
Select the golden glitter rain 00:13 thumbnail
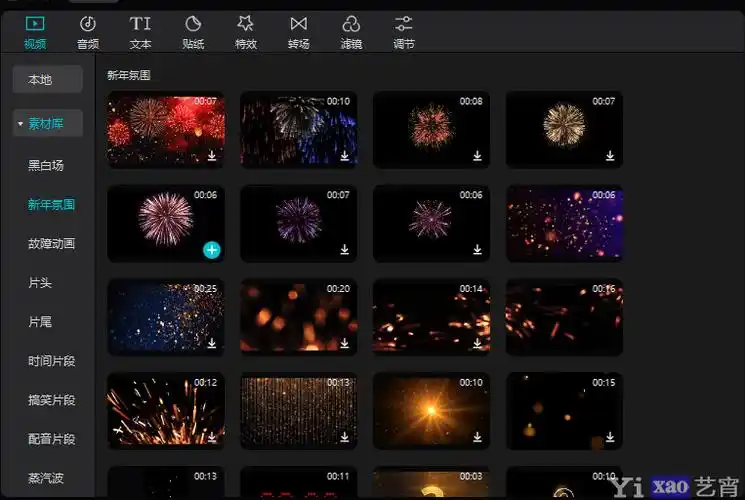[299, 411]
